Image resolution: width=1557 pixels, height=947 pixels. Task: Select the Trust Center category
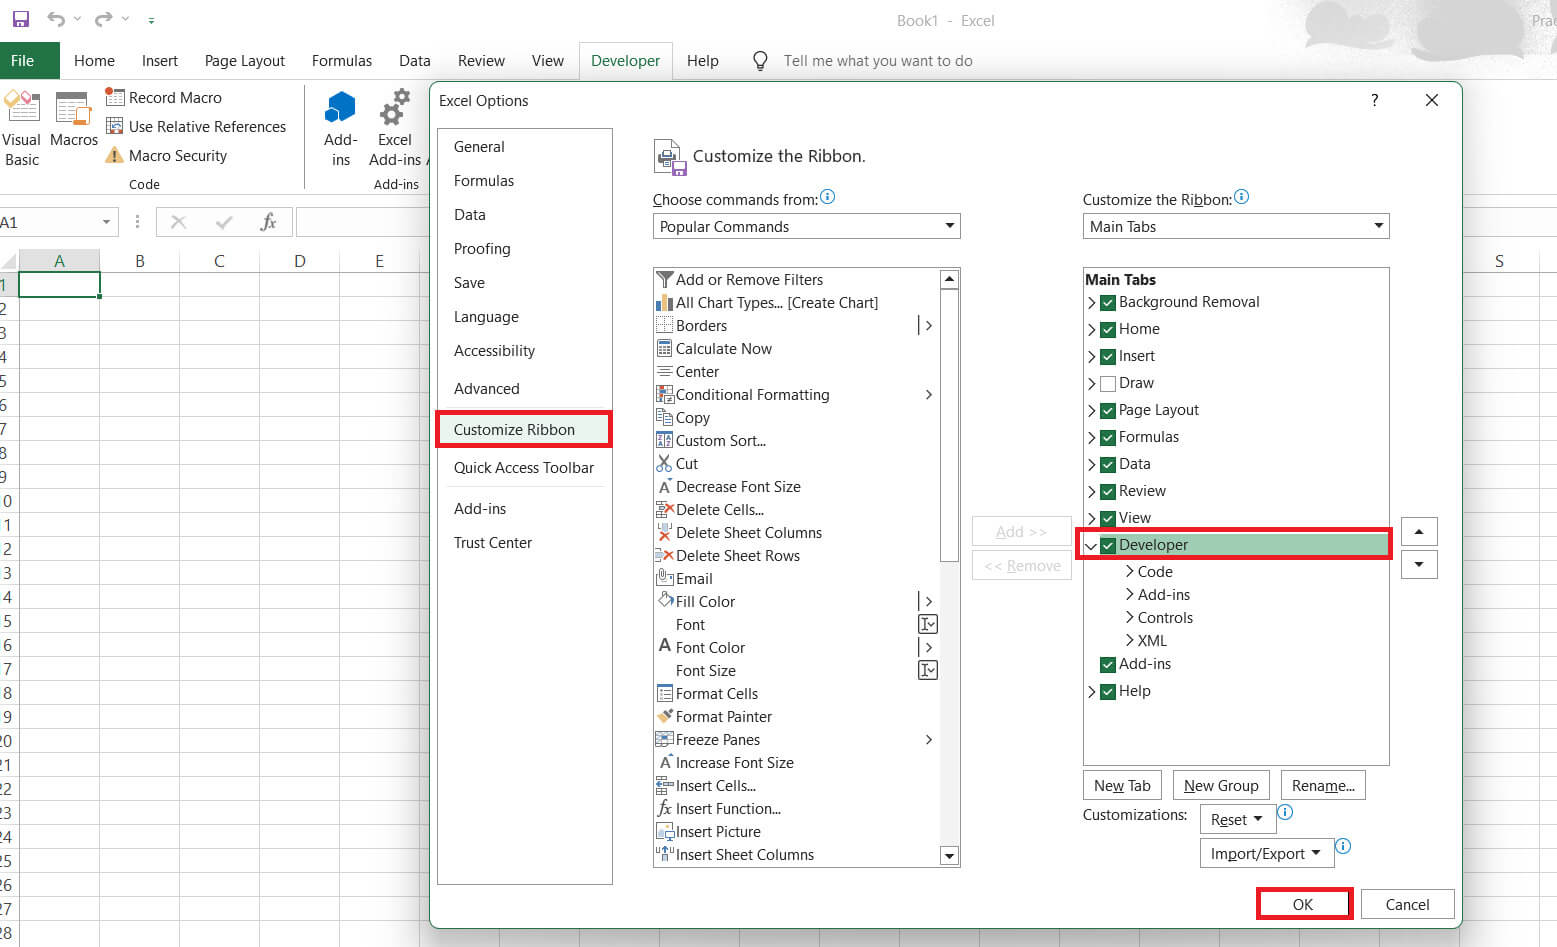[x=524, y=542]
